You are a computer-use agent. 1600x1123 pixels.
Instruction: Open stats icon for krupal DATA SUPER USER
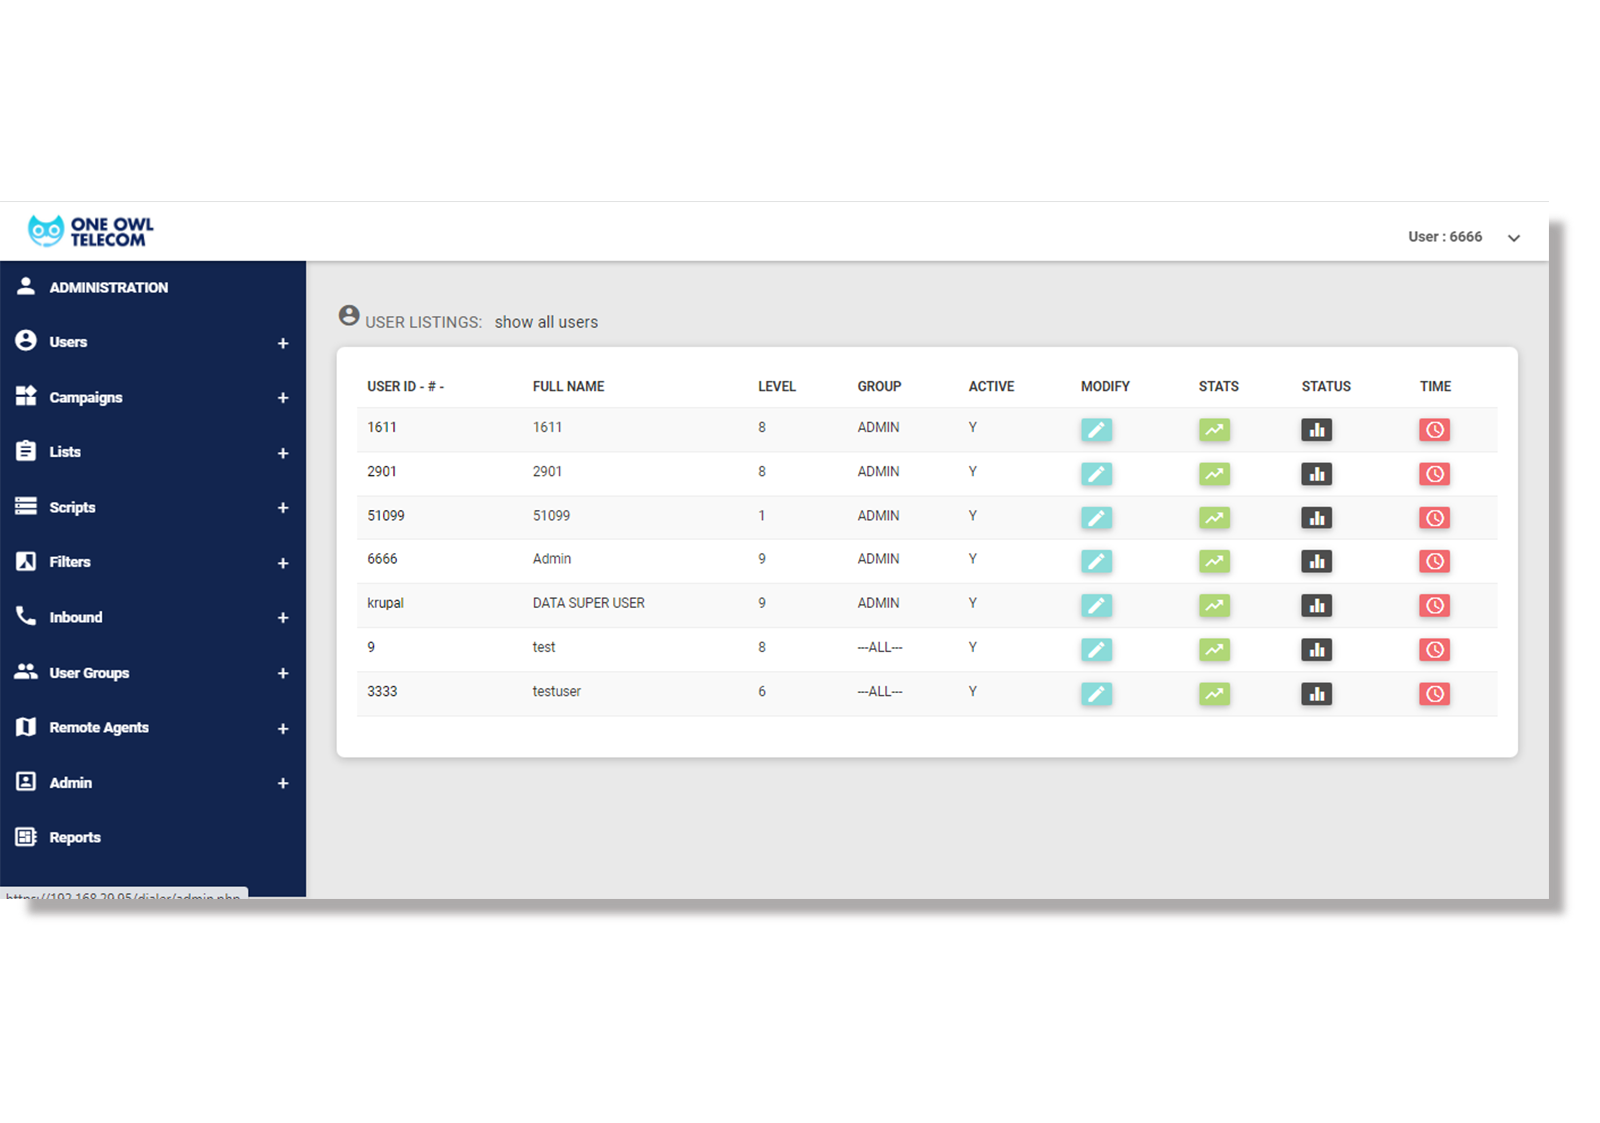tap(1214, 605)
